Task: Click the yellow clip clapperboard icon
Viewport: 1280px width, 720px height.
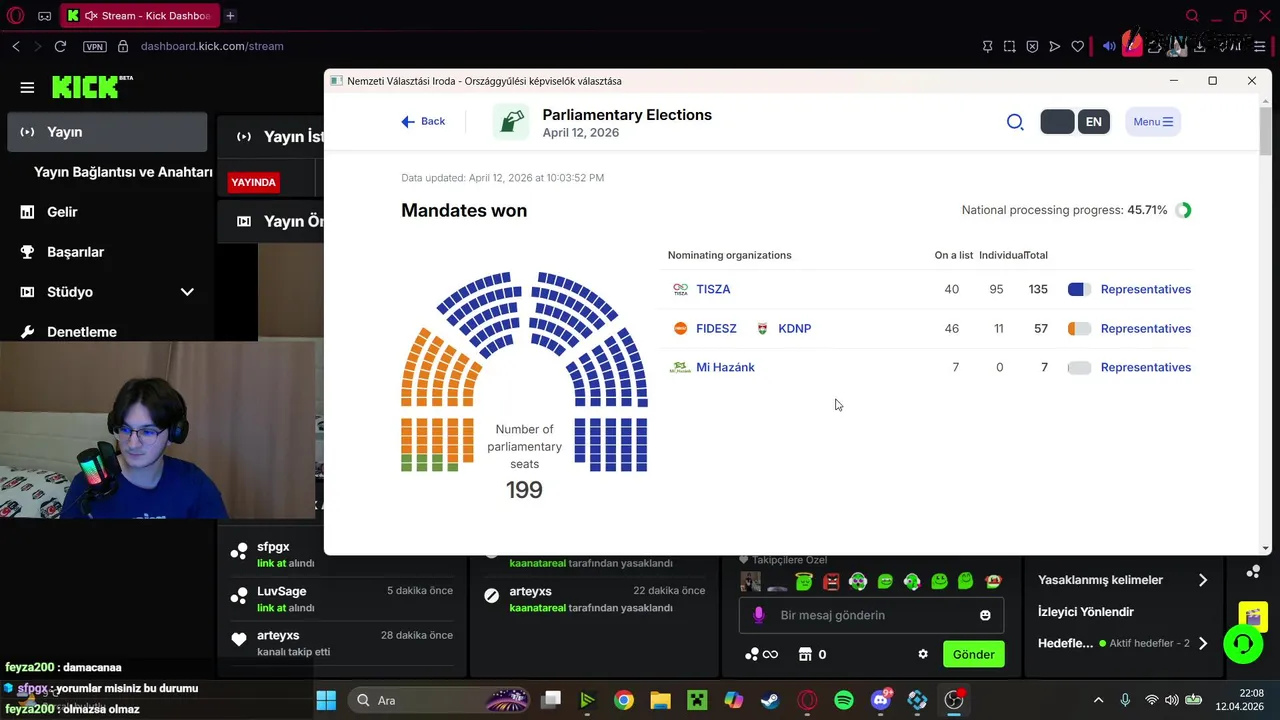Action: pos(1252,616)
